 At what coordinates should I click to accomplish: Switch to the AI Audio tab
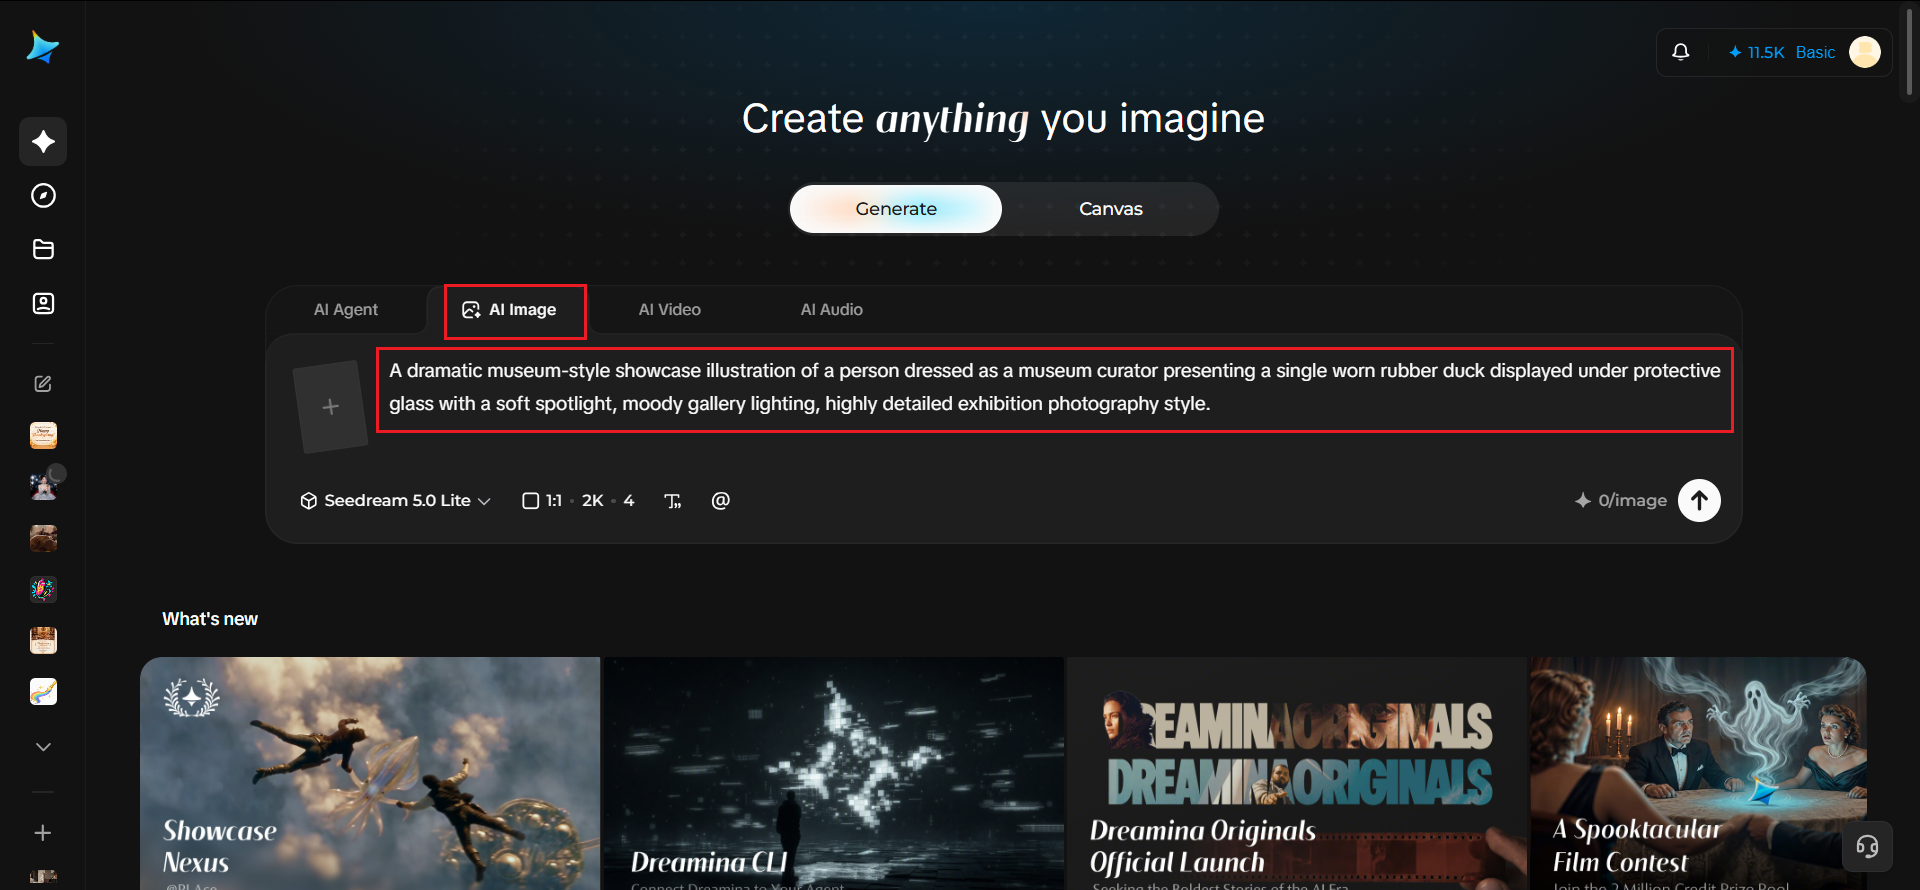[832, 310]
